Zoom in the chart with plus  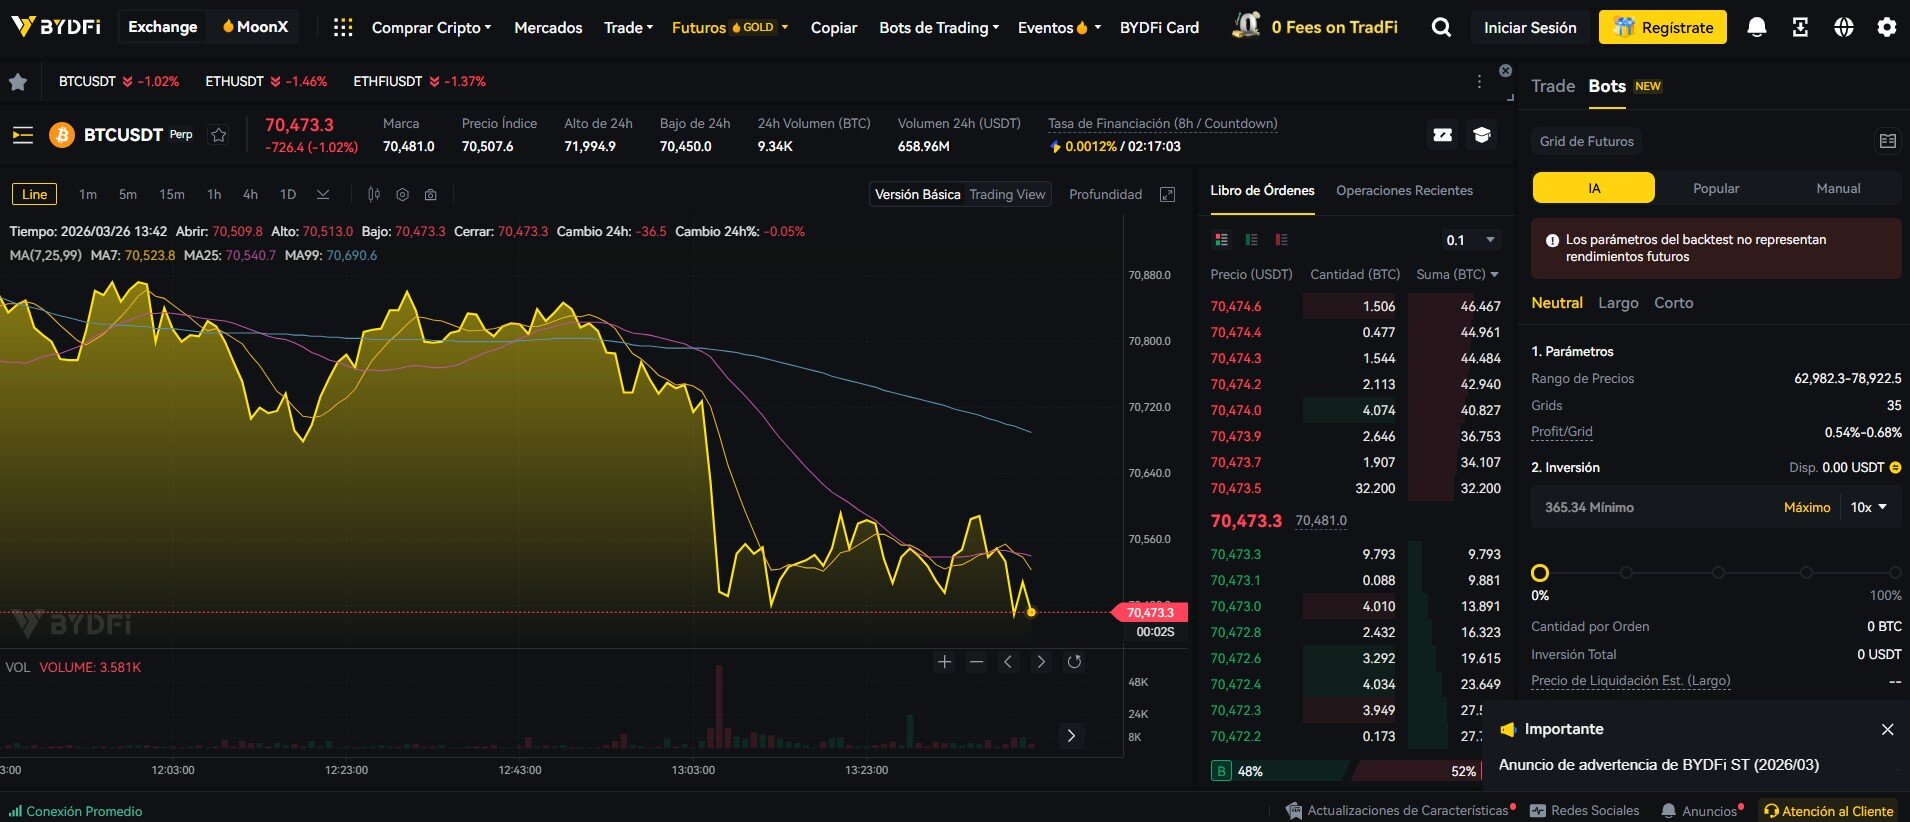944,662
